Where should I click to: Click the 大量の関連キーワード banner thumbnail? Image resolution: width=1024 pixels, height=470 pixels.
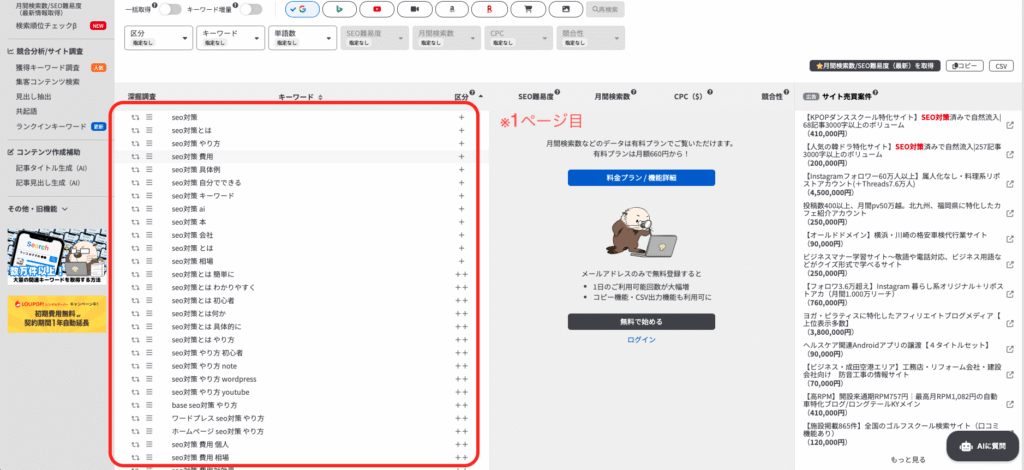pos(57,257)
